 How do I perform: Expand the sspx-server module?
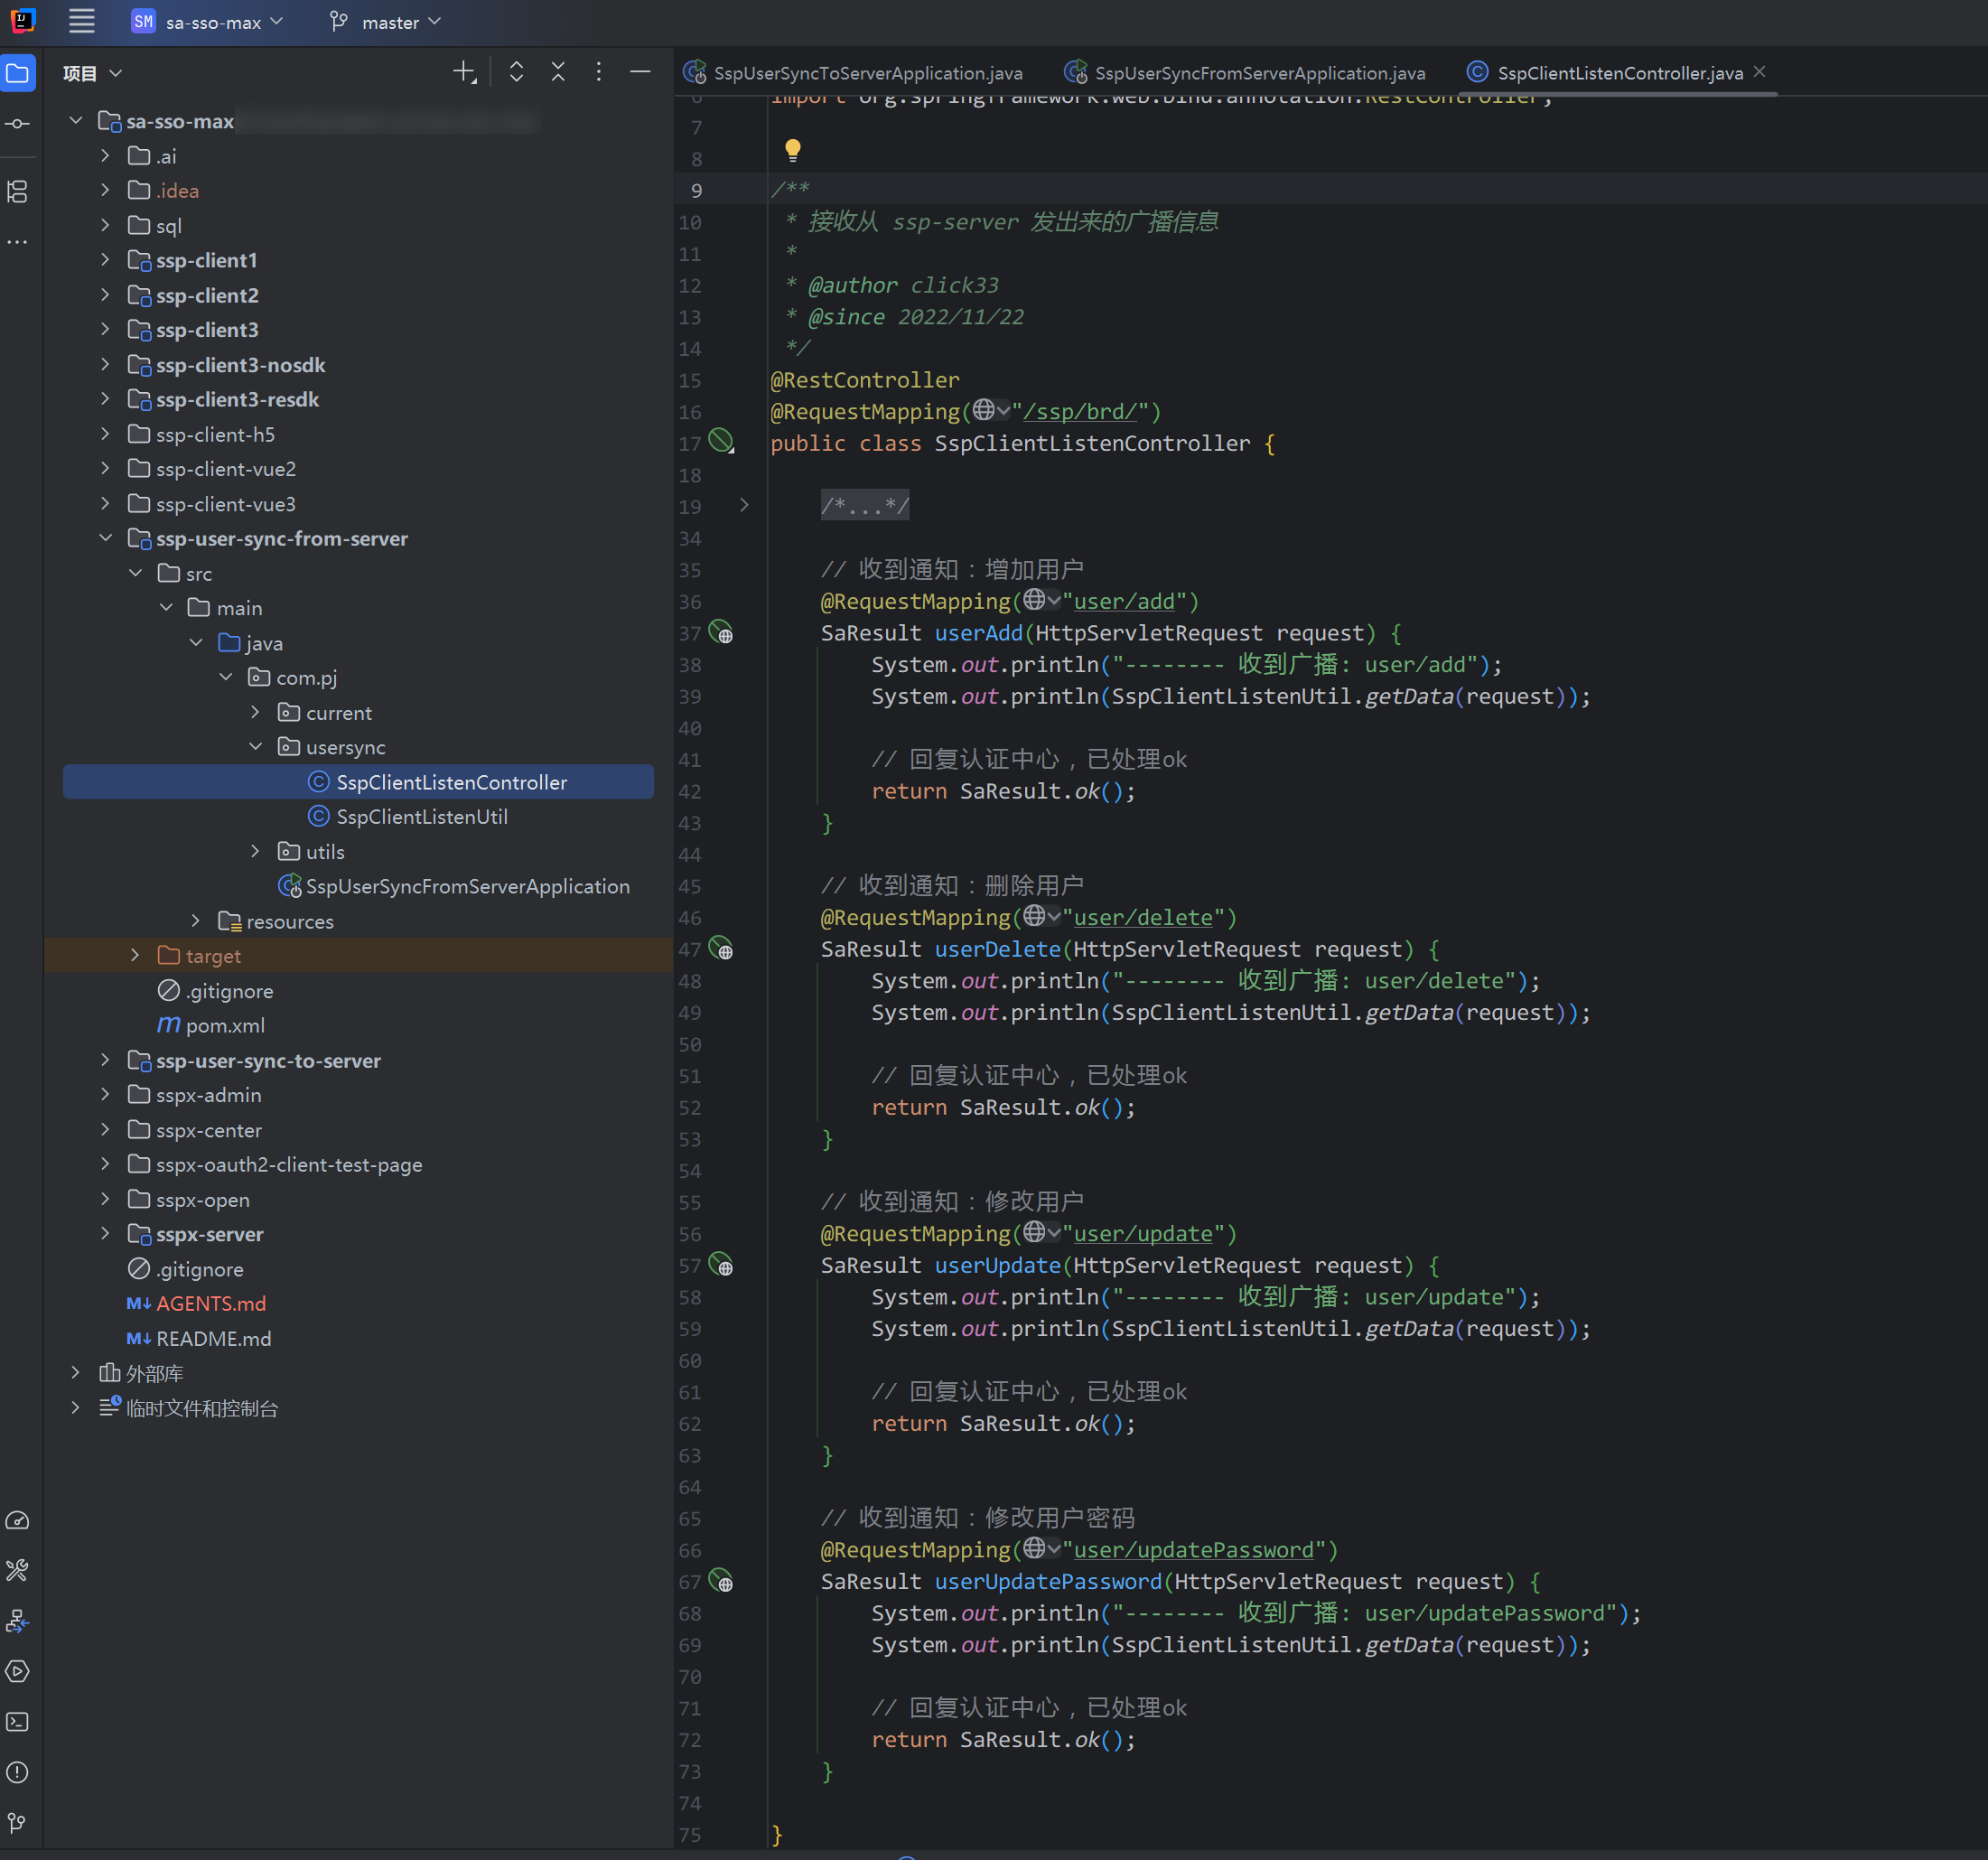click(106, 1234)
